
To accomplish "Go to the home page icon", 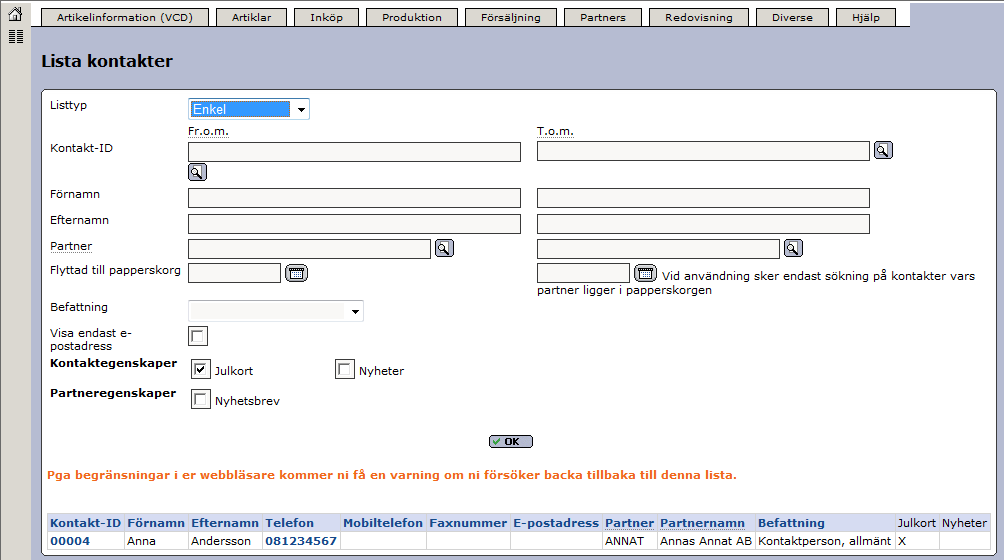I will click(15, 13).
